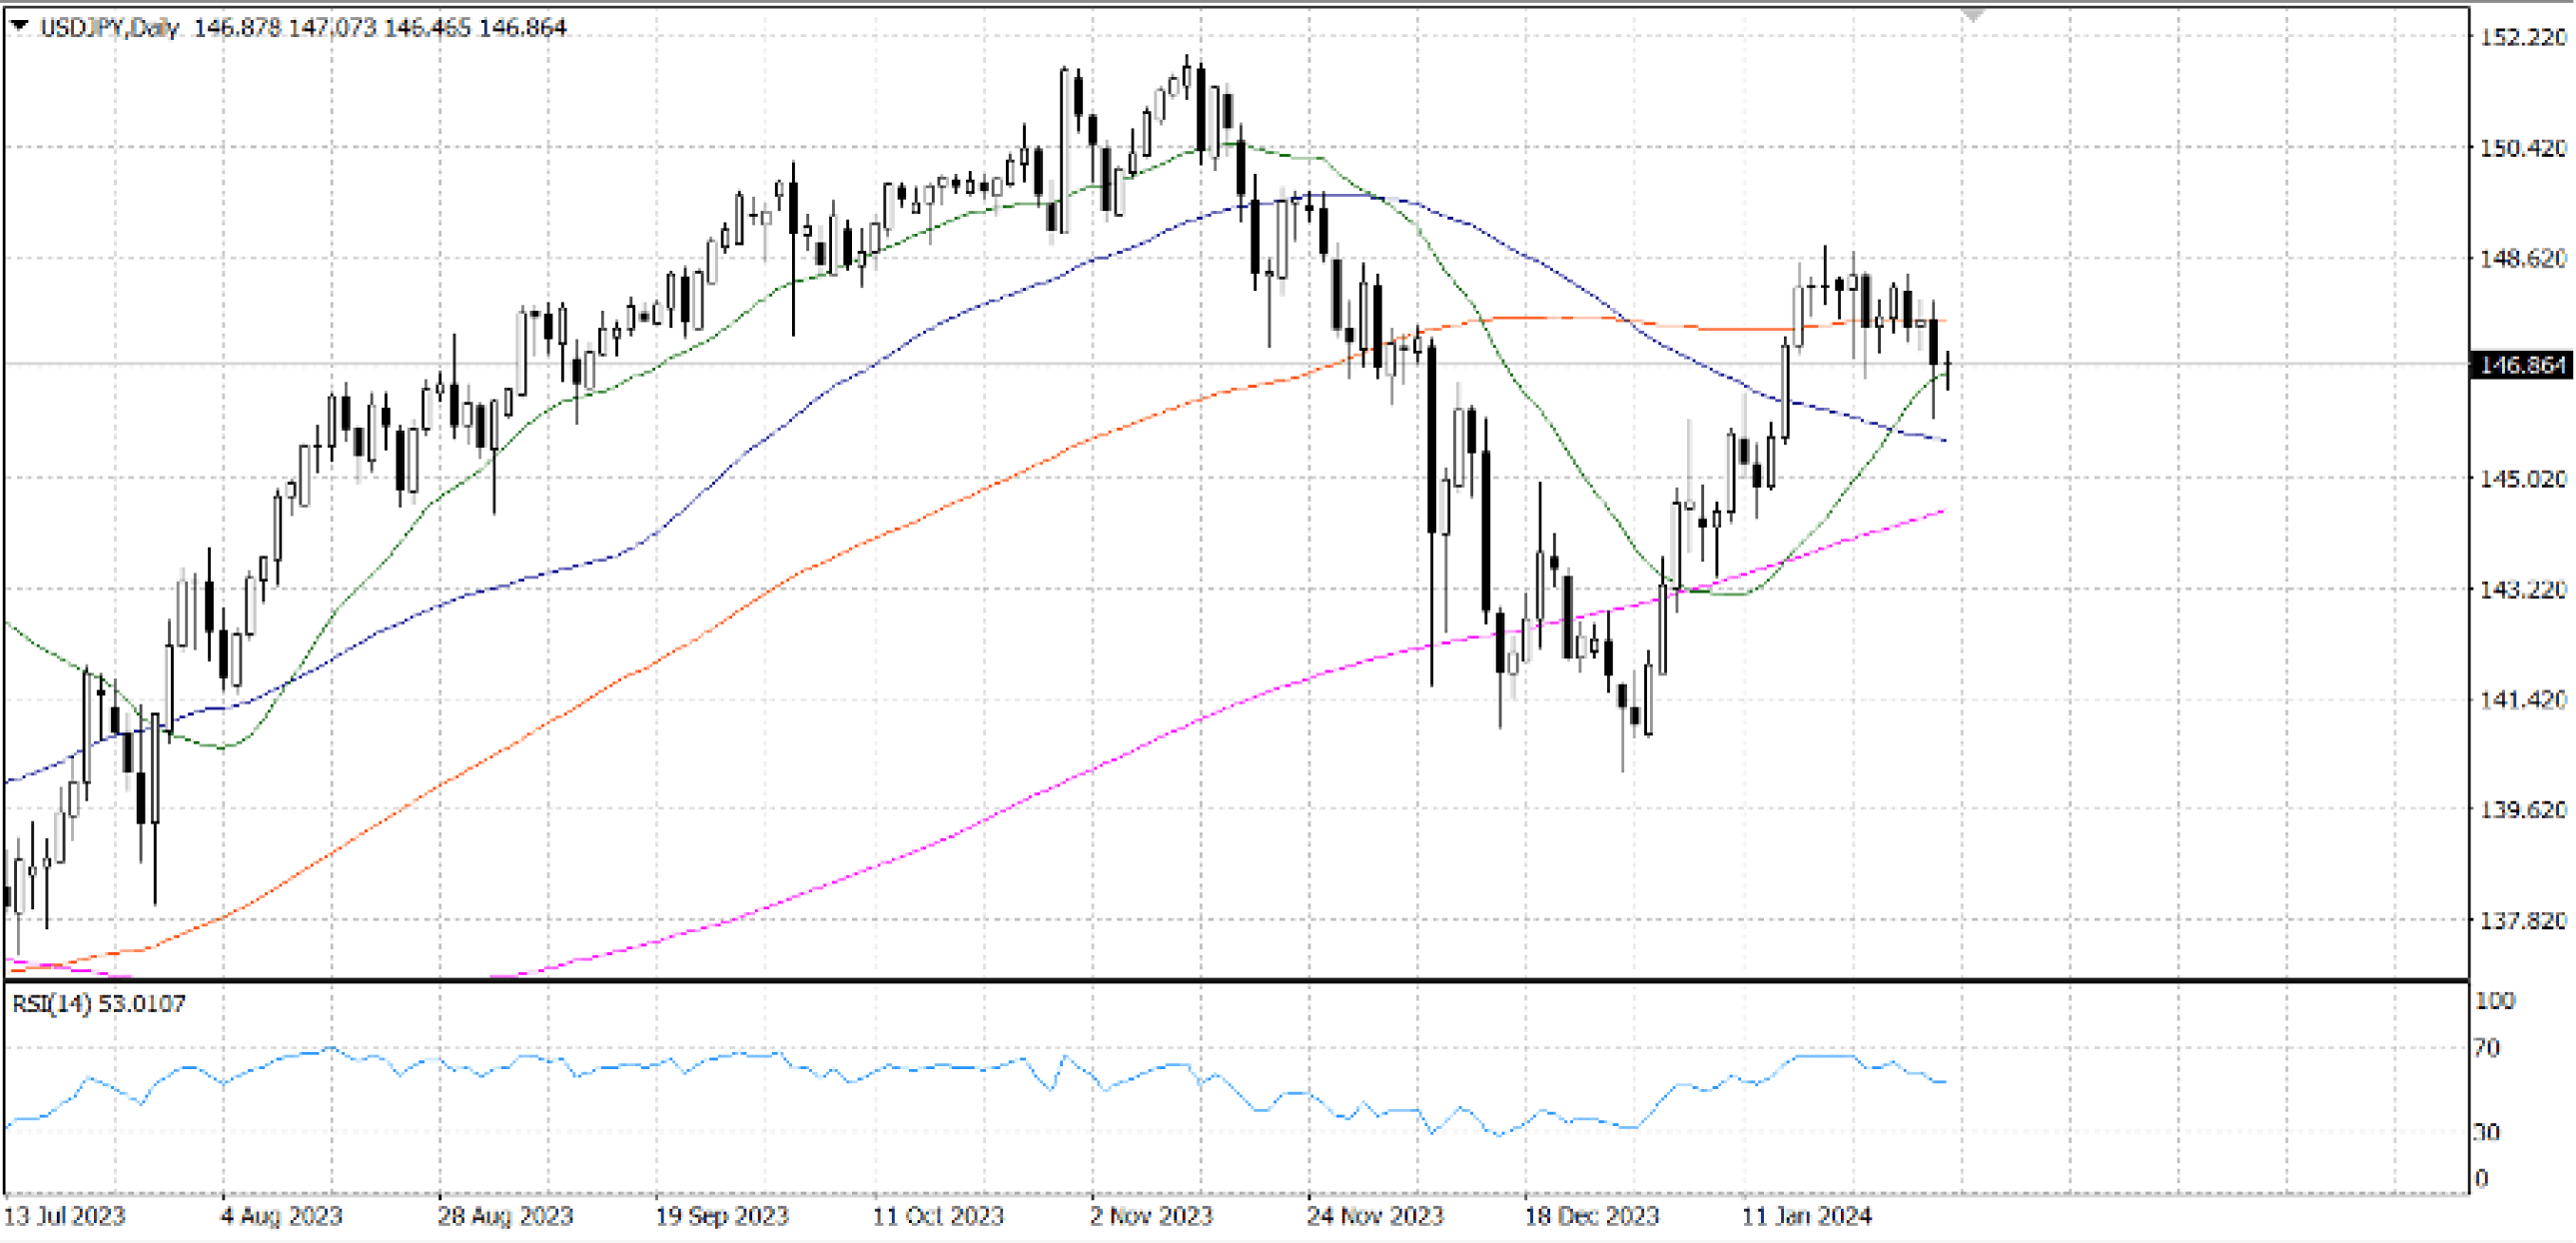The width and height of the screenshot is (2576, 1243).
Task: Click the light blue RSI line end
Action: [1944, 1082]
